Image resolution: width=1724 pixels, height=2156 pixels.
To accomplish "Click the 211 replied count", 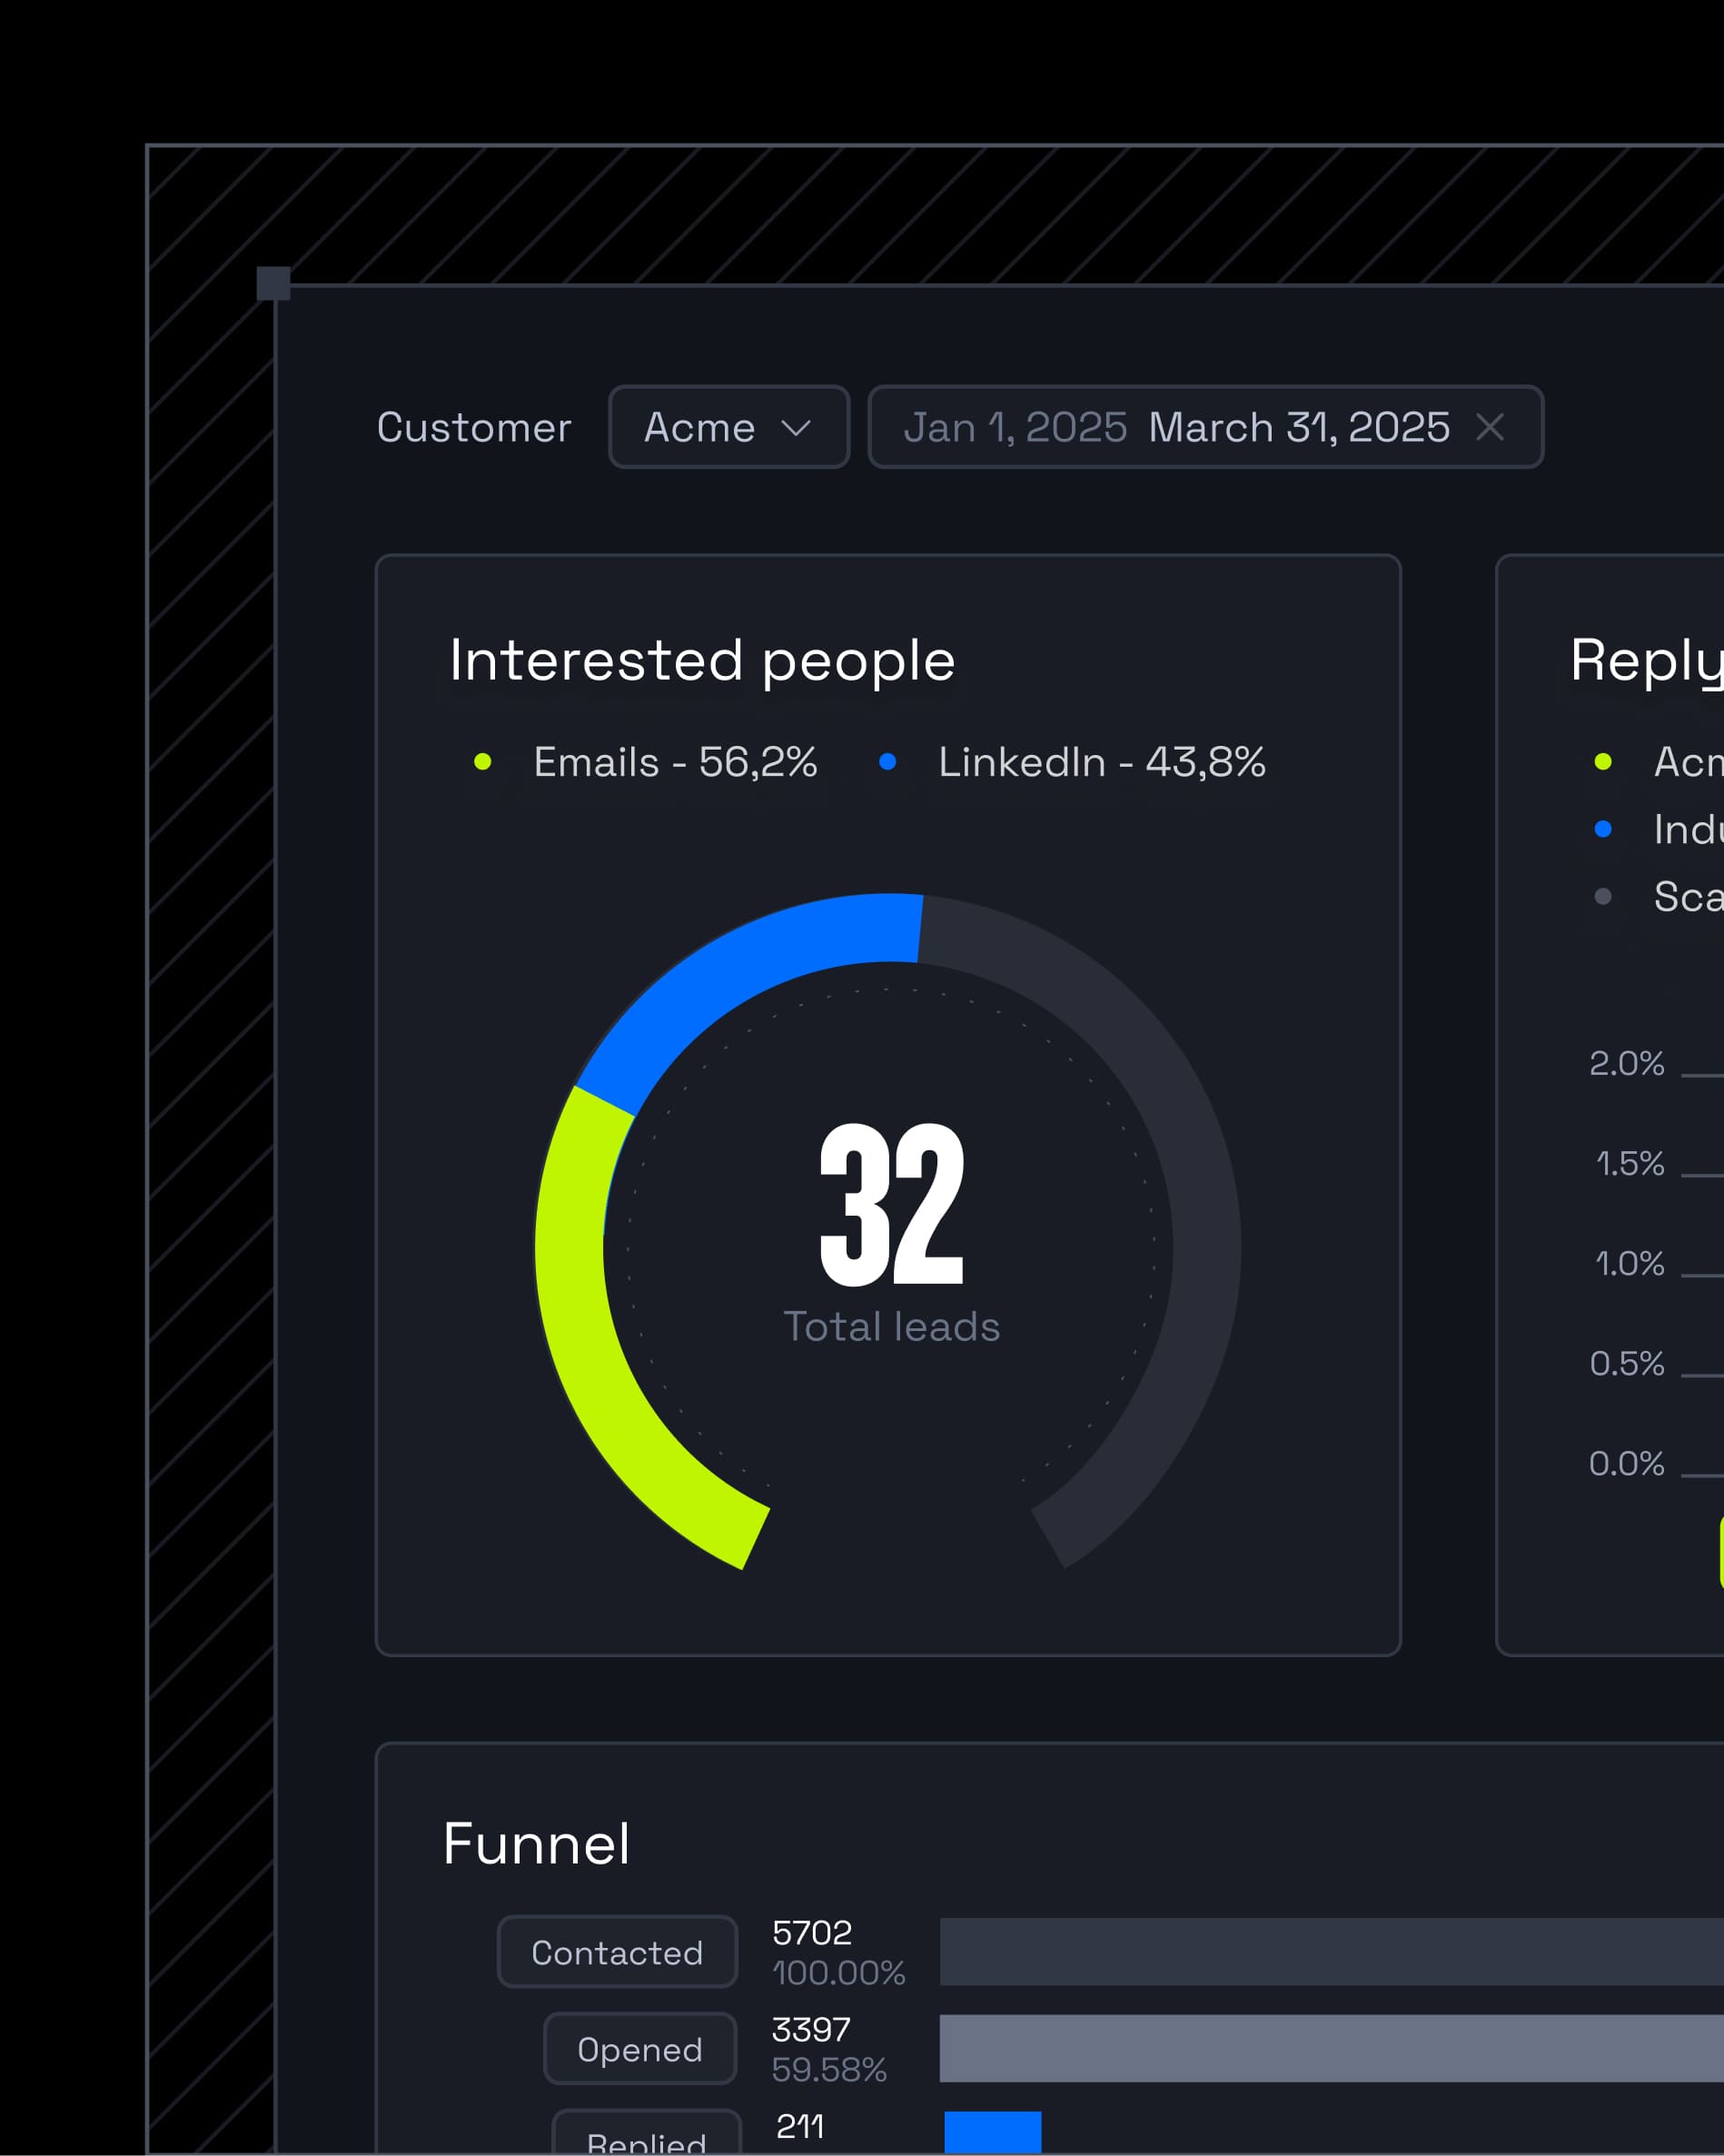I will [800, 2127].
